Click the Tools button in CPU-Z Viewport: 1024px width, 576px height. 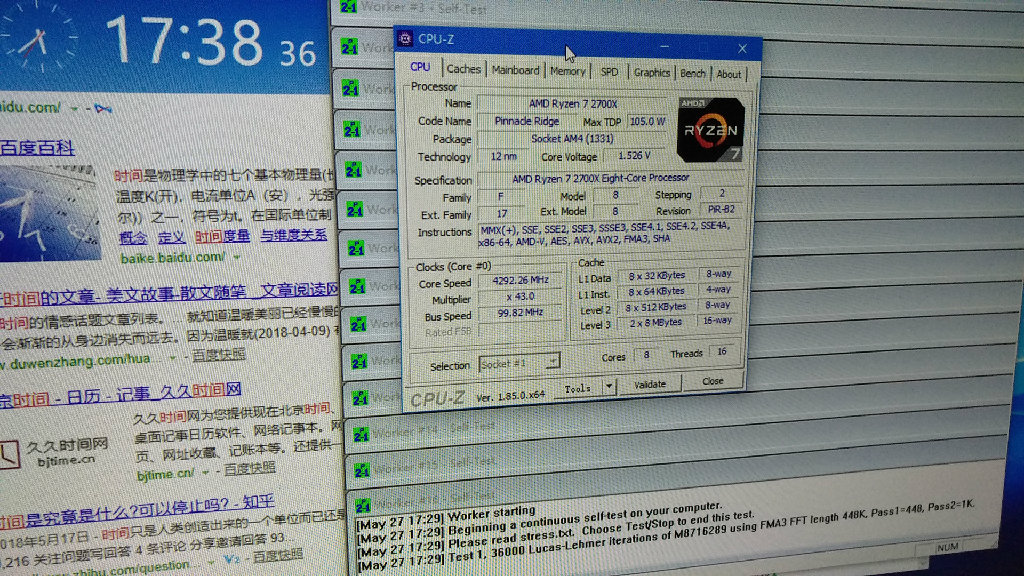click(x=578, y=389)
